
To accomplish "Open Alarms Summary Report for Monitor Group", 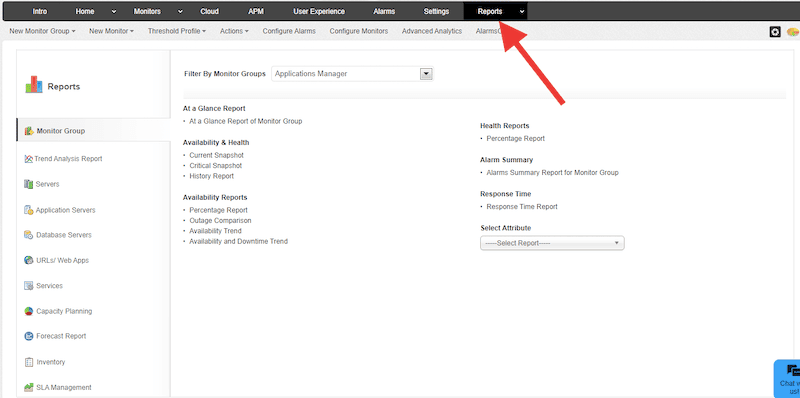I will [553, 172].
